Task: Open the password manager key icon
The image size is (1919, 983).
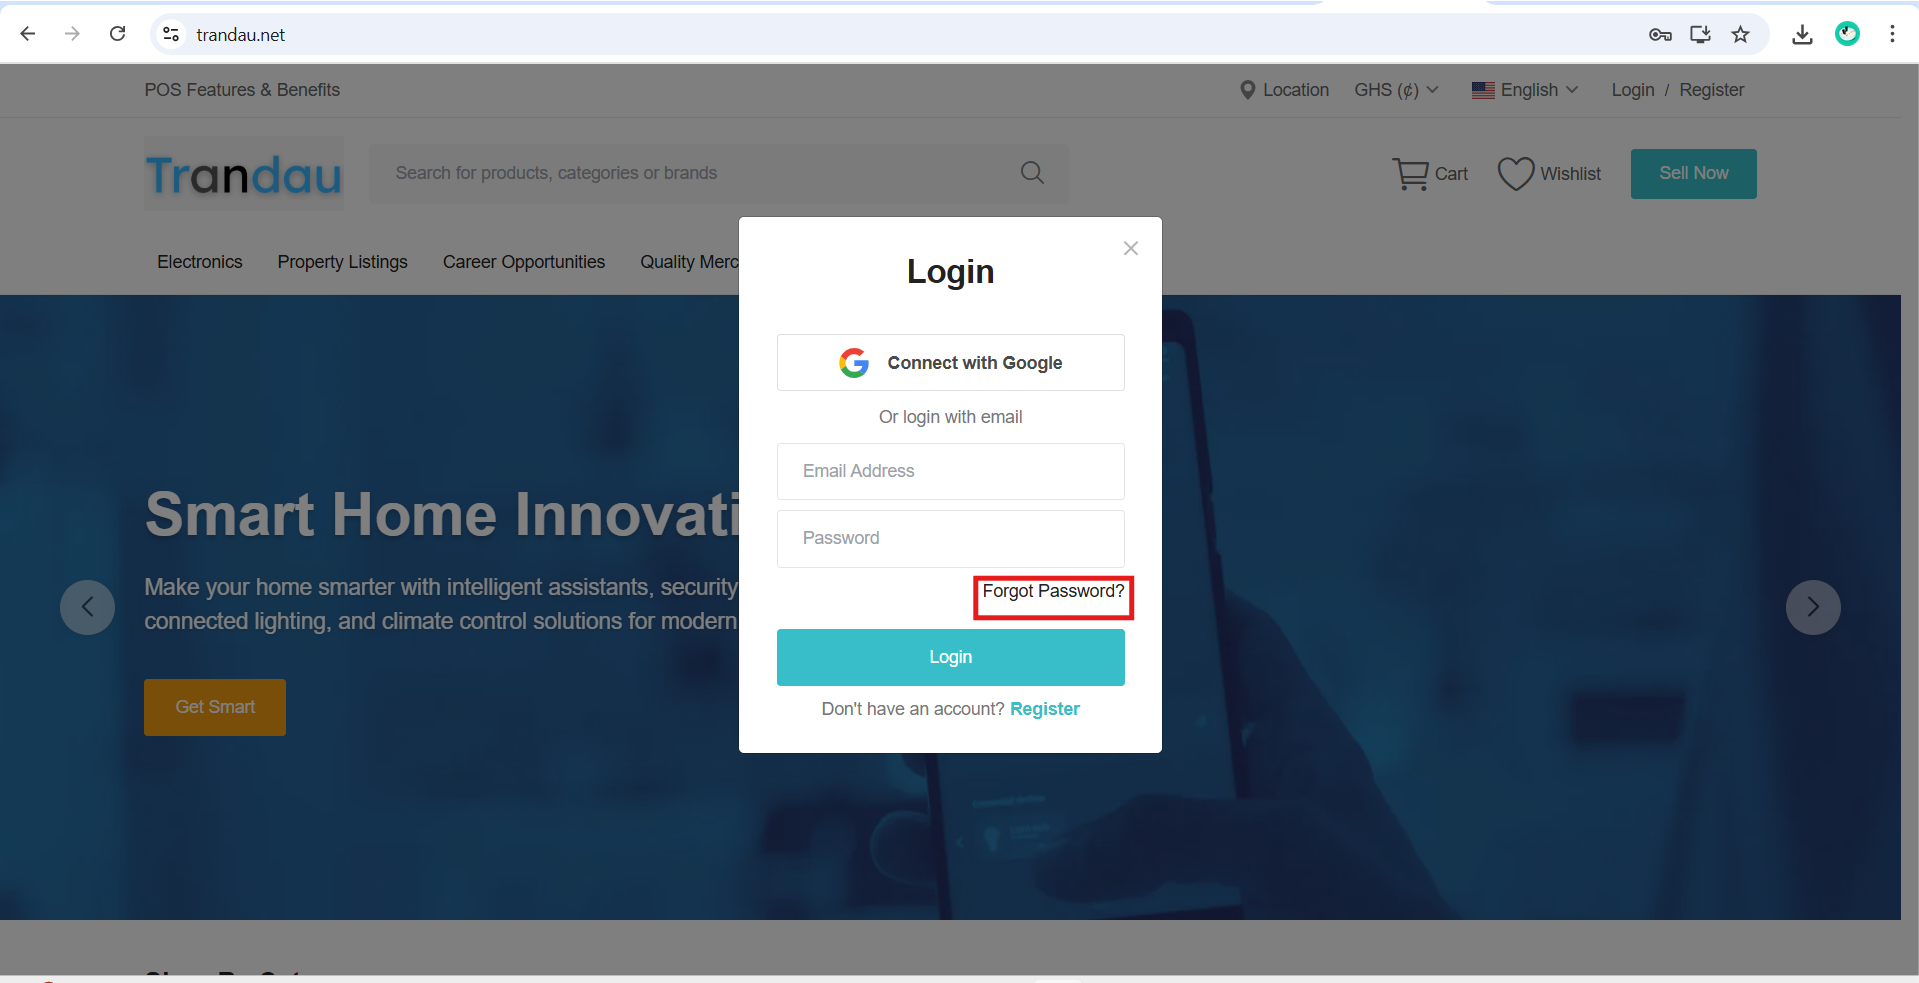Action: (x=1660, y=34)
